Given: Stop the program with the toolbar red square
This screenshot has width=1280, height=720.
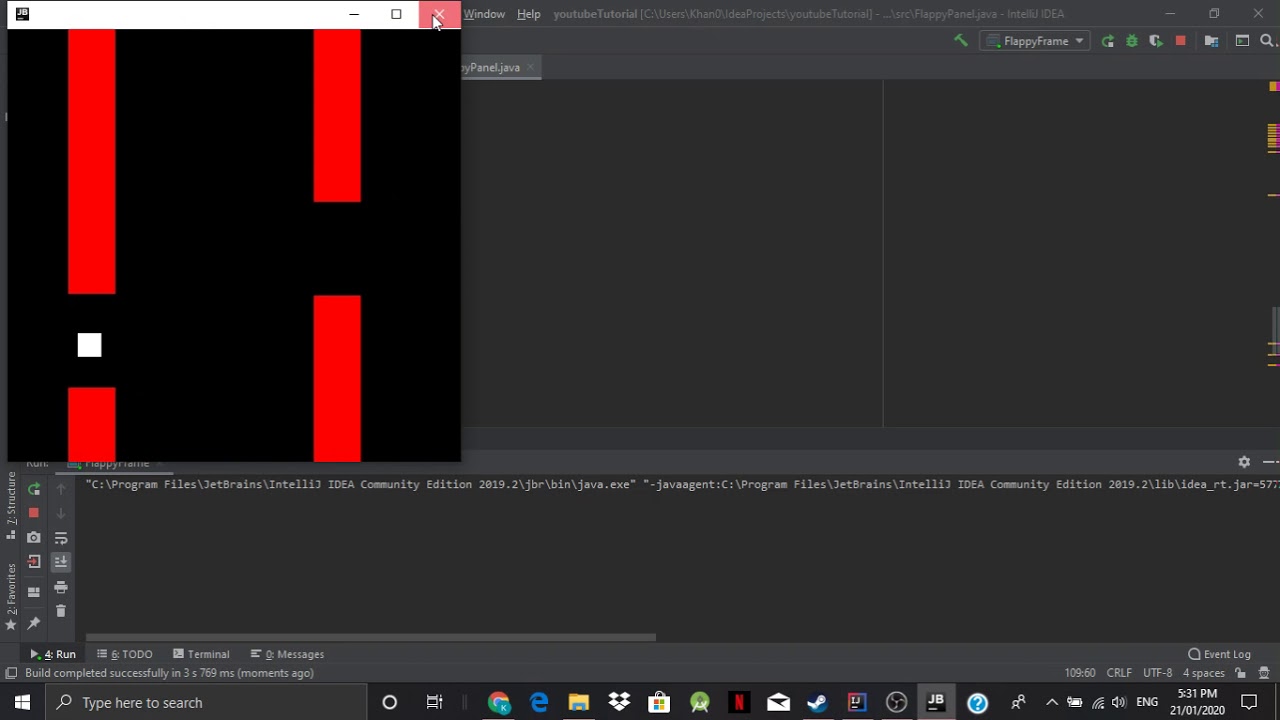Looking at the screenshot, I should [1181, 41].
